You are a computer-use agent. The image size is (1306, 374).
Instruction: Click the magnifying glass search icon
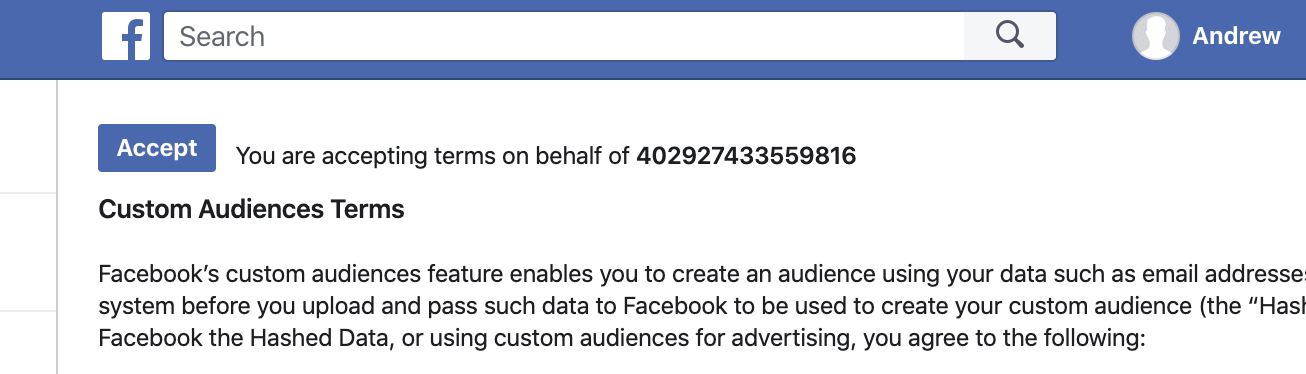coord(1010,36)
